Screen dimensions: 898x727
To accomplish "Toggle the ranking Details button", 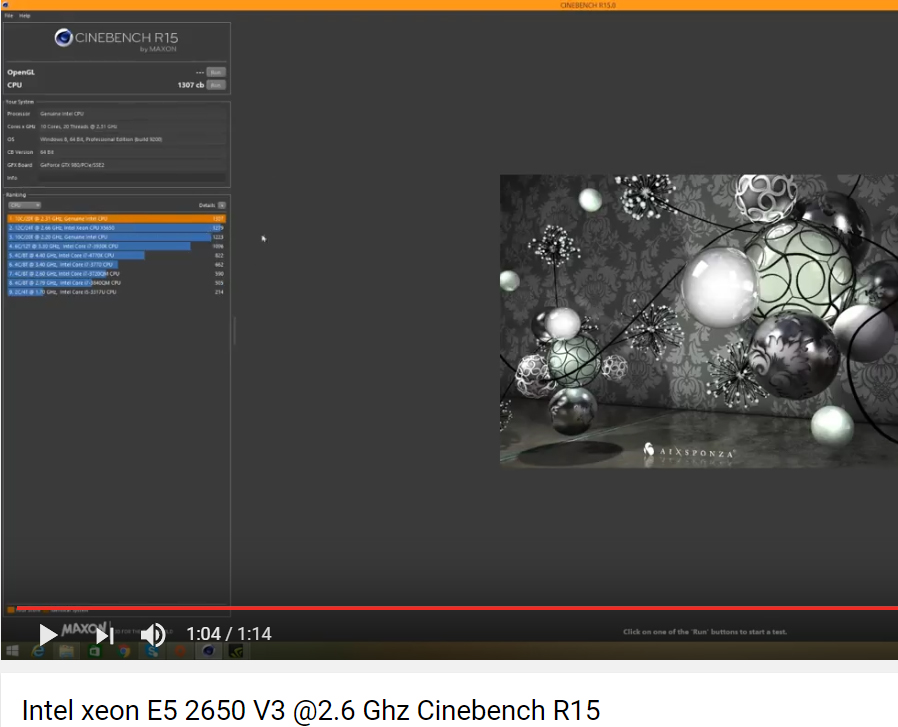I will click(x=222, y=205).
